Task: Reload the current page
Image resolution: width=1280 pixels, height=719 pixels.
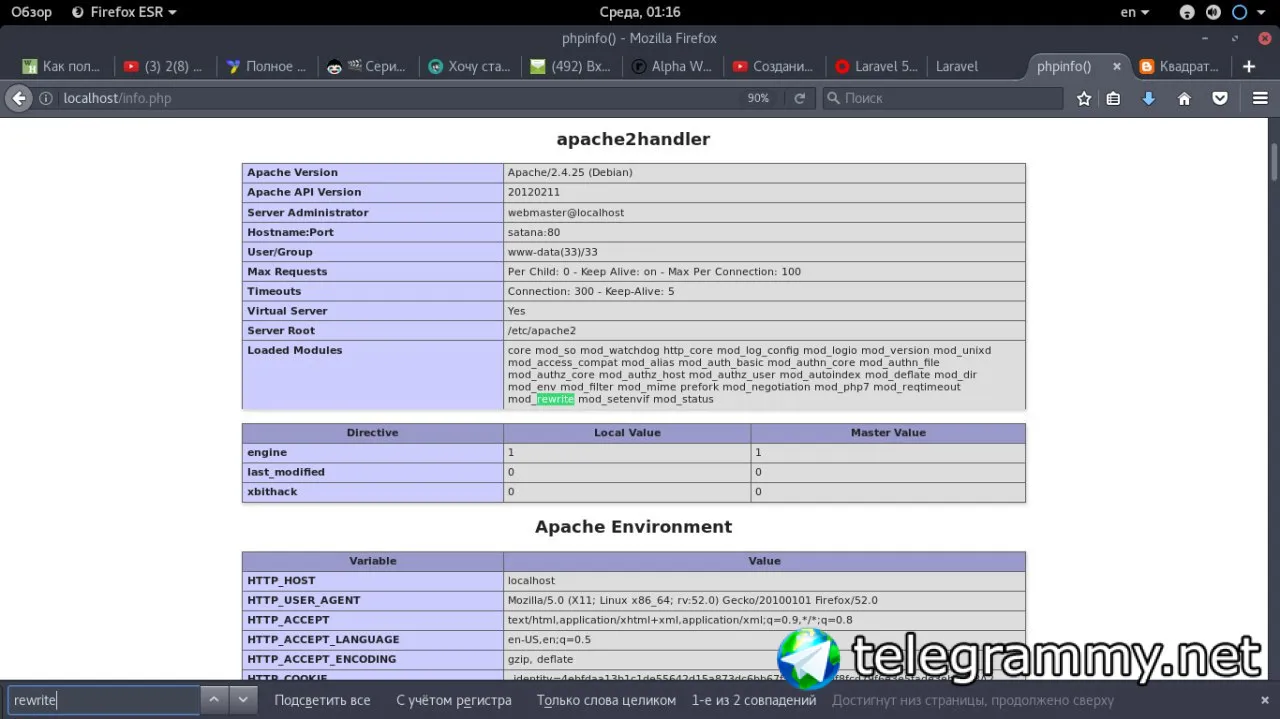Action: click(x=800, y=98)
